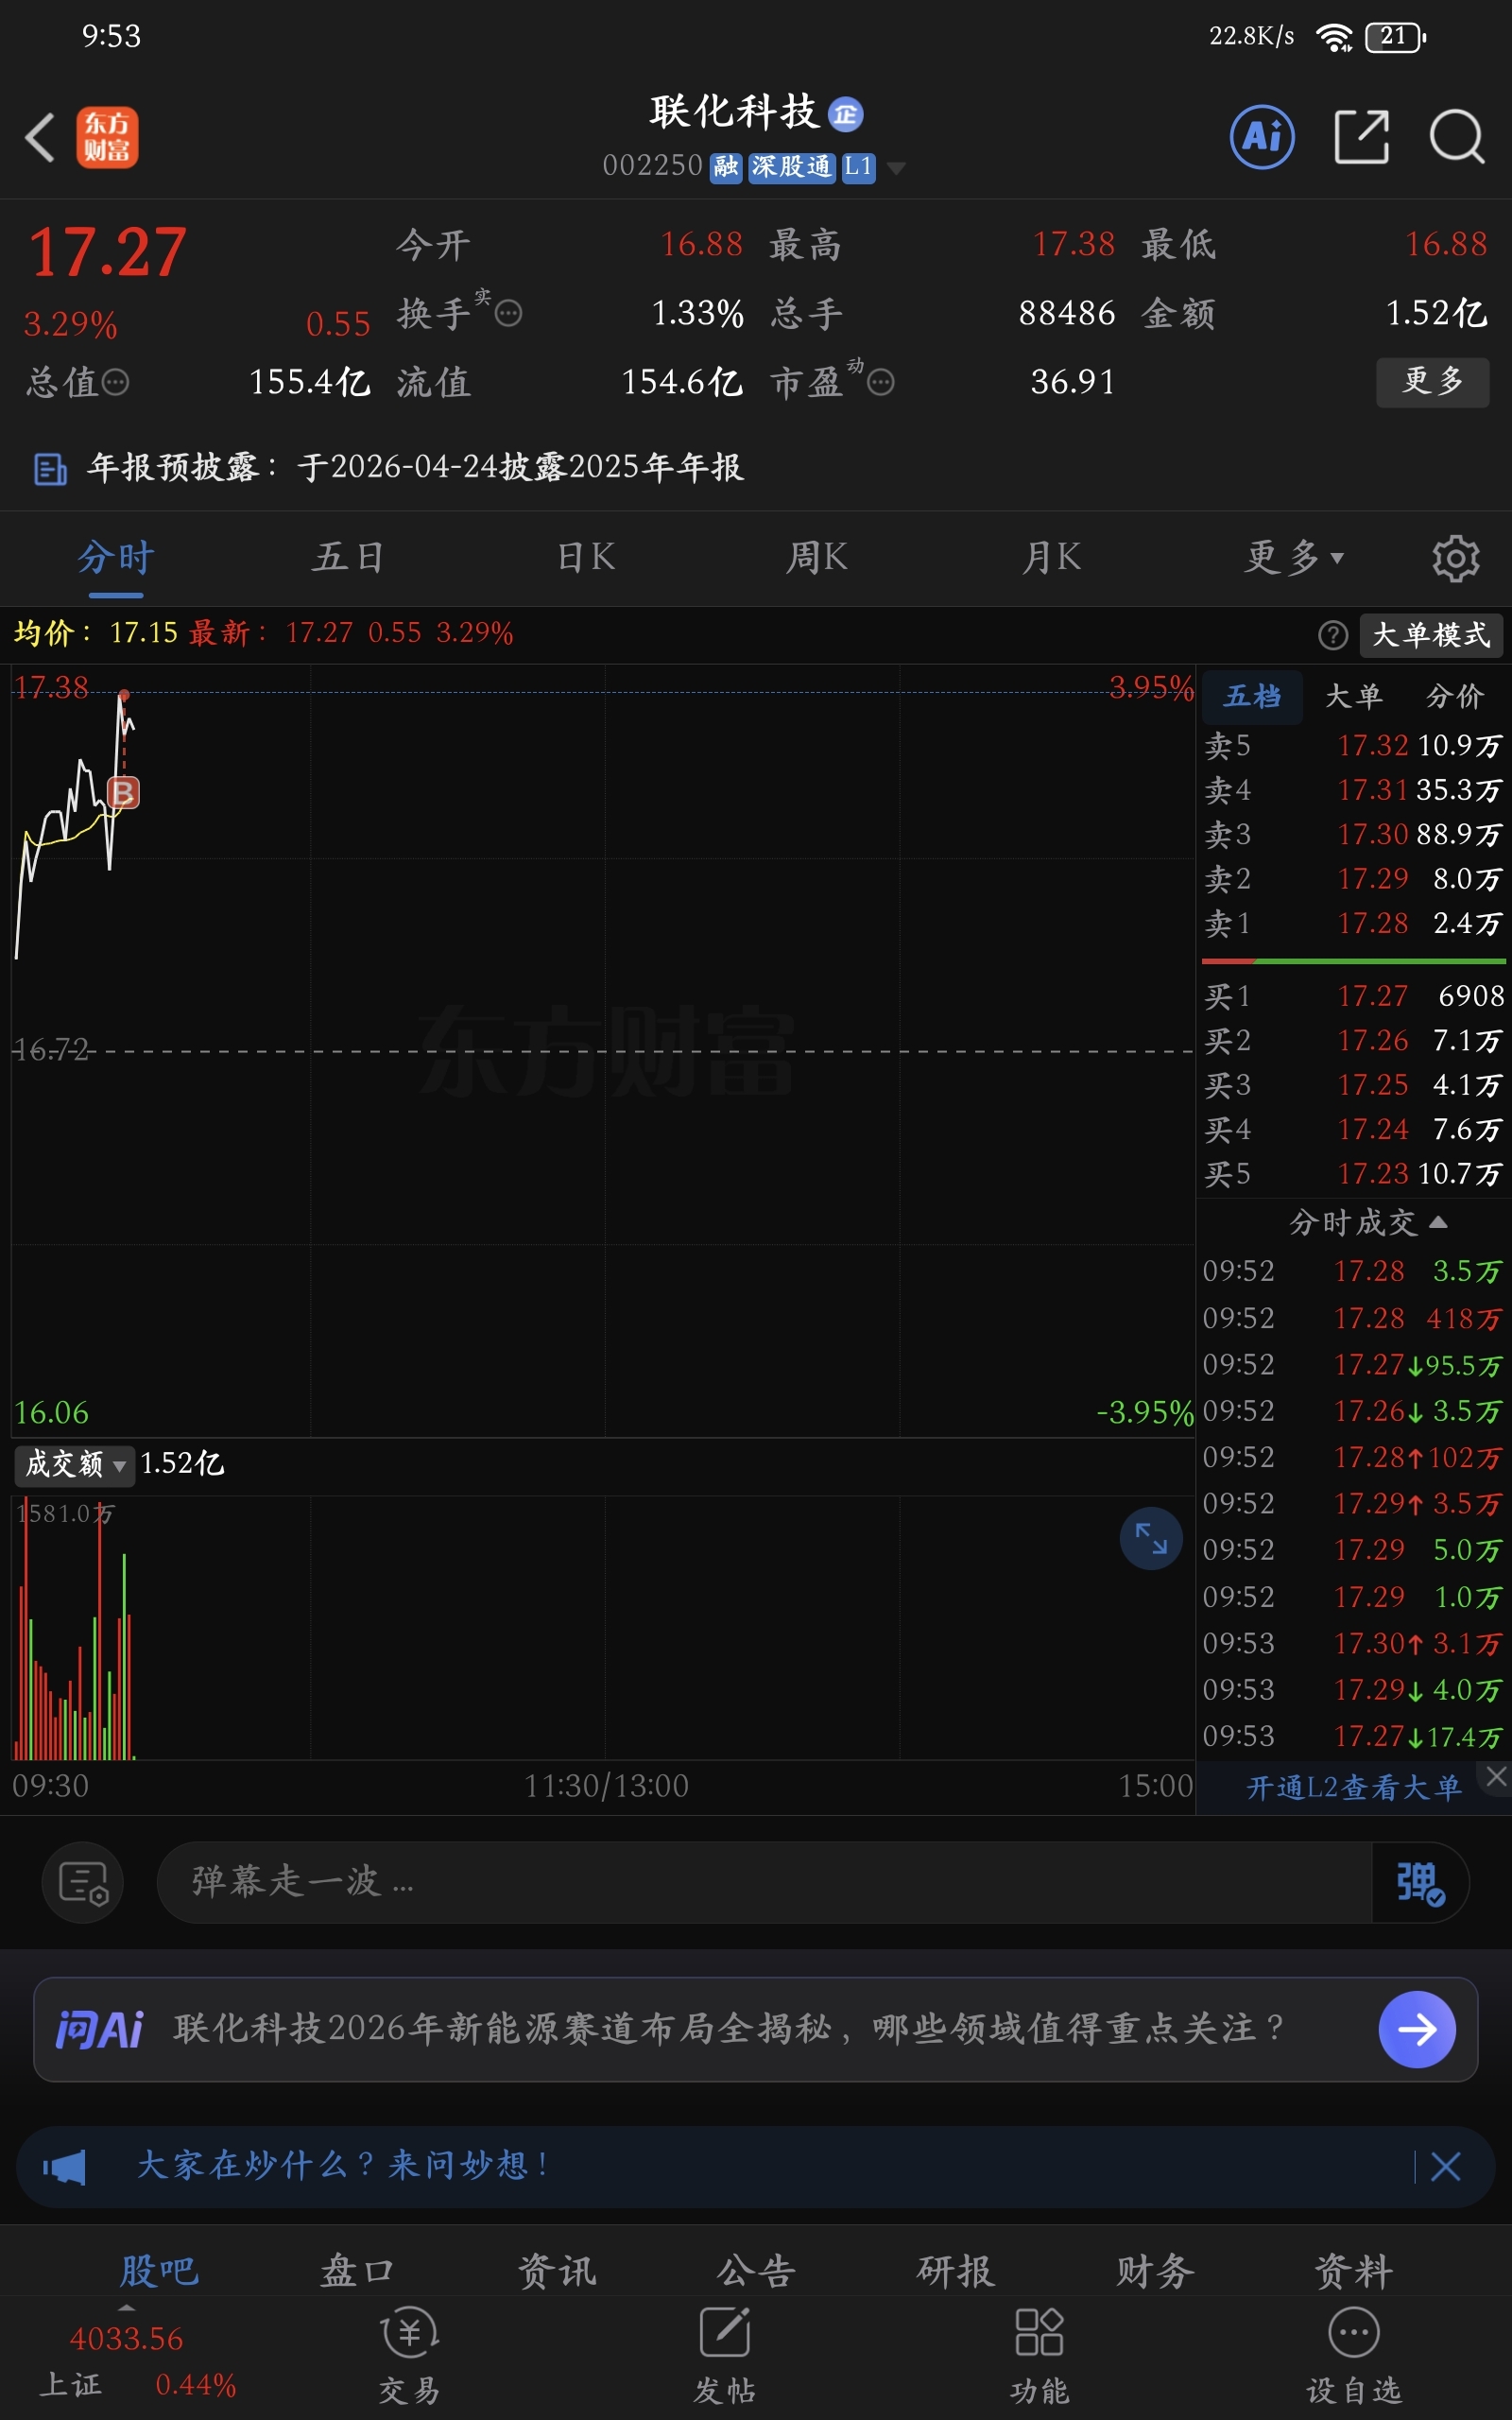
Task: Open the 股吧 bottom tab
Action: tap(159, 2272)
